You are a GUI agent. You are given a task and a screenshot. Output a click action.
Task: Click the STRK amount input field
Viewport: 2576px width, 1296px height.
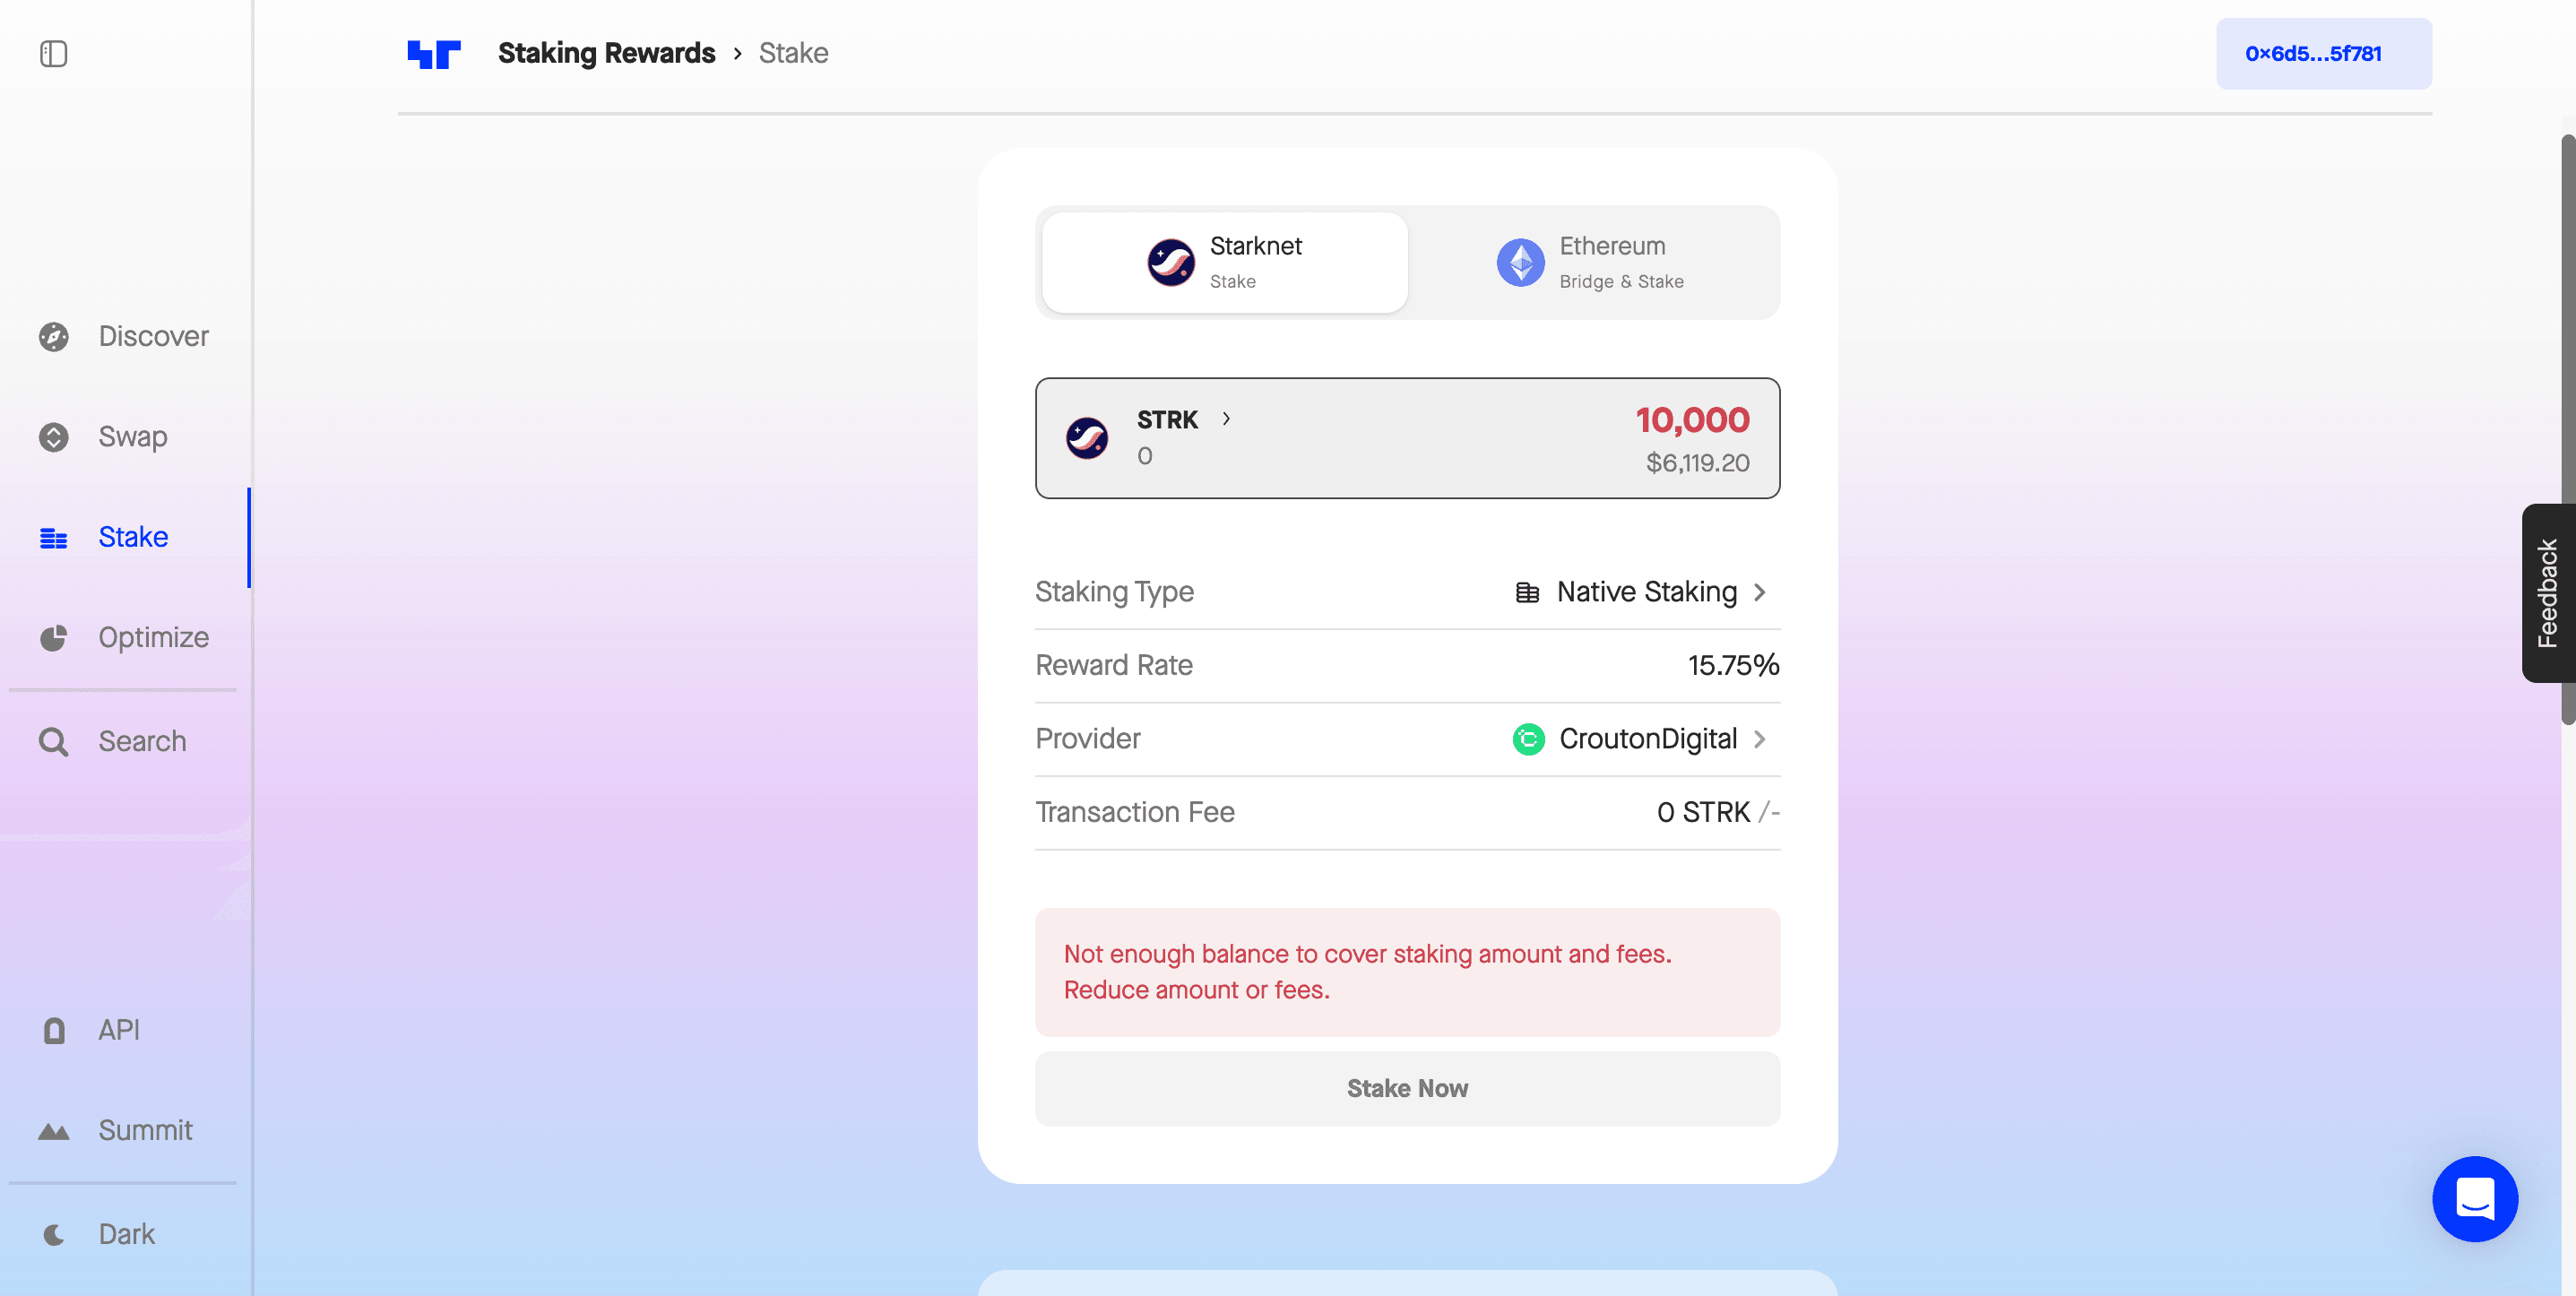(1692, 419)
